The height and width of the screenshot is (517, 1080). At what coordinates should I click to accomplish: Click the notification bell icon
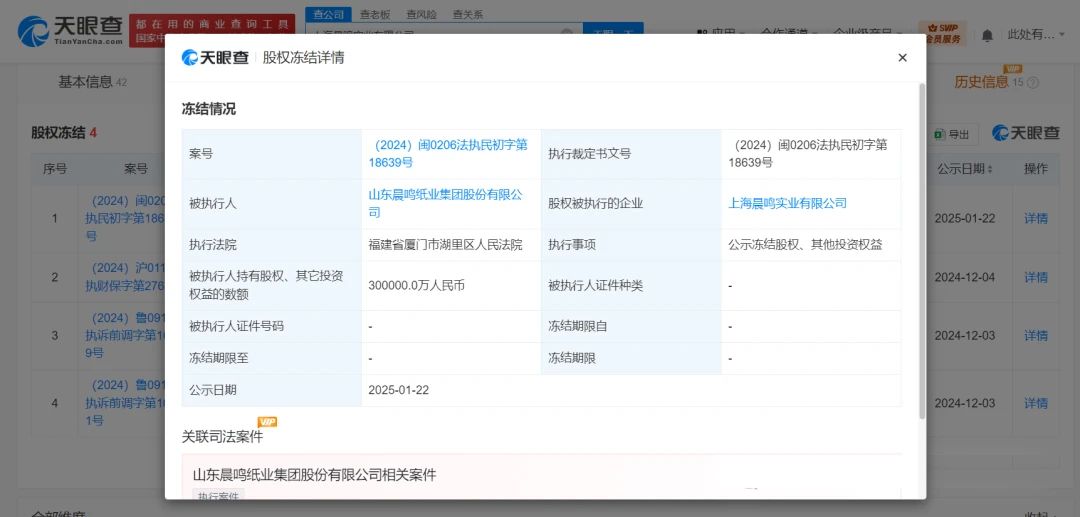pos(987,35)
